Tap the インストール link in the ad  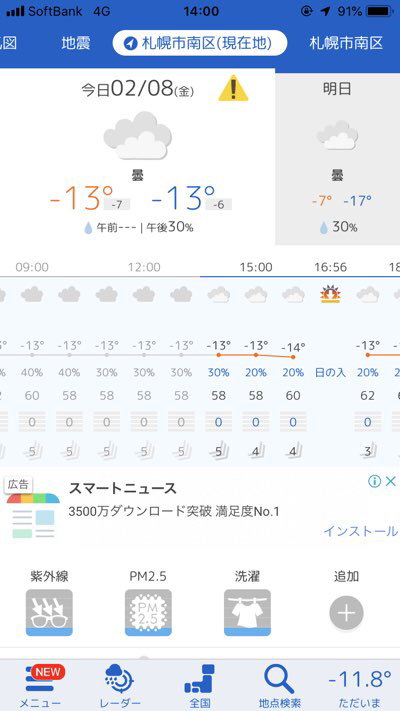[361, 531]
